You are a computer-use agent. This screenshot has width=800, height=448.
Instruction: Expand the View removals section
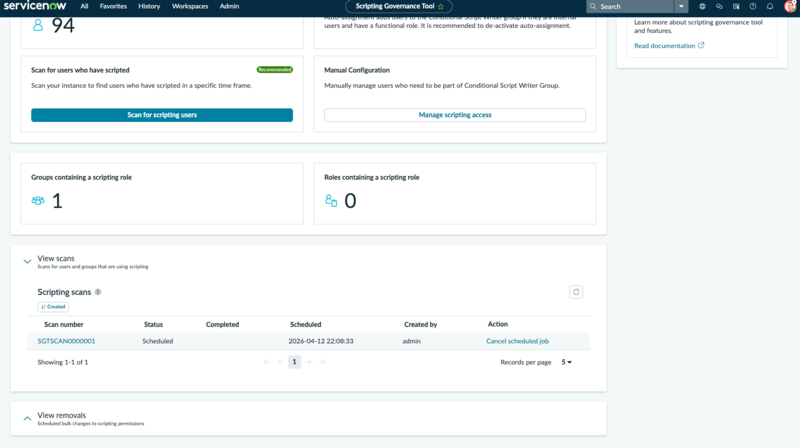pyautogui.click(x=28, y=418)
